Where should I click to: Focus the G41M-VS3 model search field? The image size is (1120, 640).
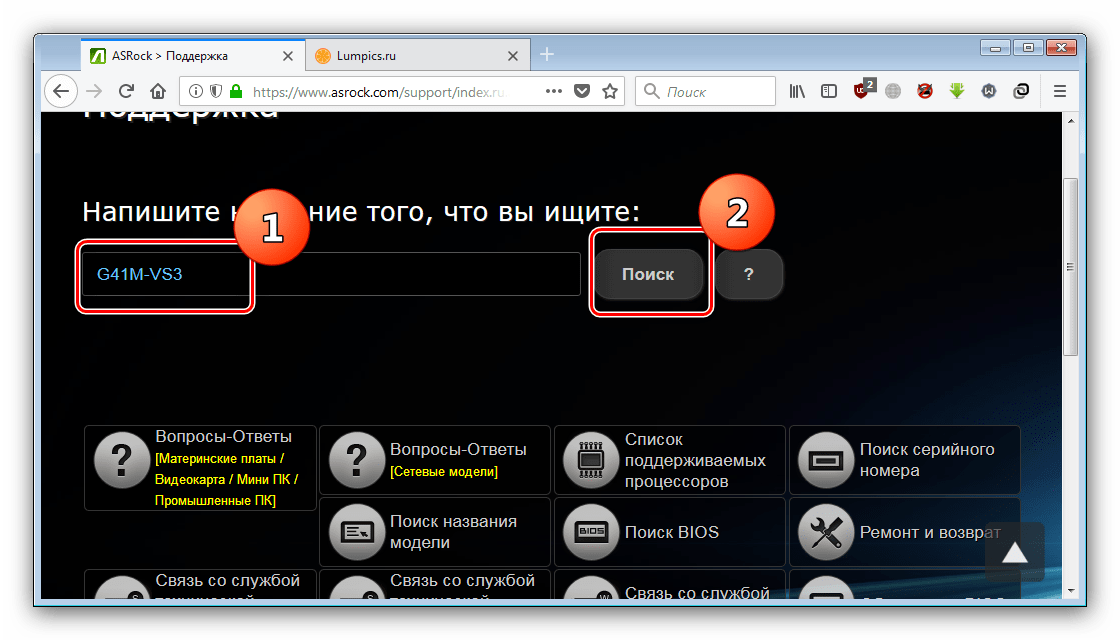click(330, 274)
